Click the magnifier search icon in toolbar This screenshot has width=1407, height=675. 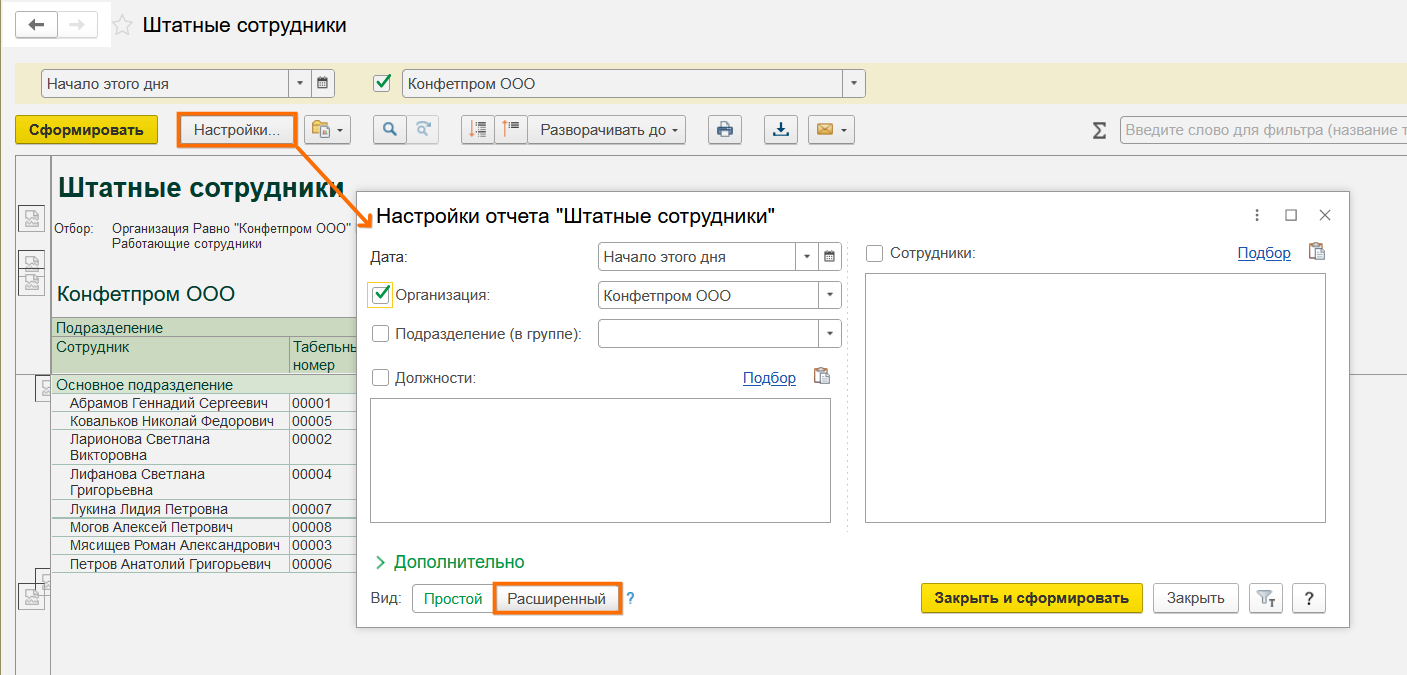tap(390, 129)
